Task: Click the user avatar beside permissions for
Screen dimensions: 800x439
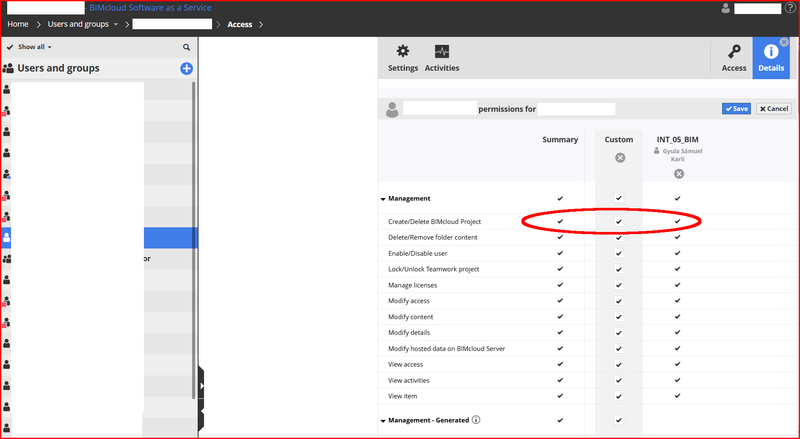Action: click(x=392, y=109)
